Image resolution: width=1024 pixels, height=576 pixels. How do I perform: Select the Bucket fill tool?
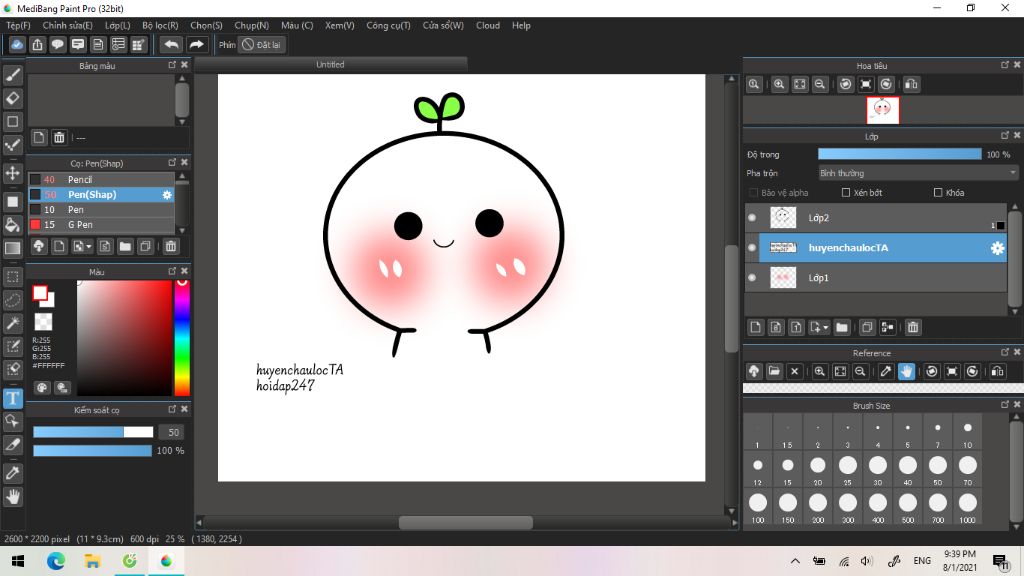click(12, 225)
